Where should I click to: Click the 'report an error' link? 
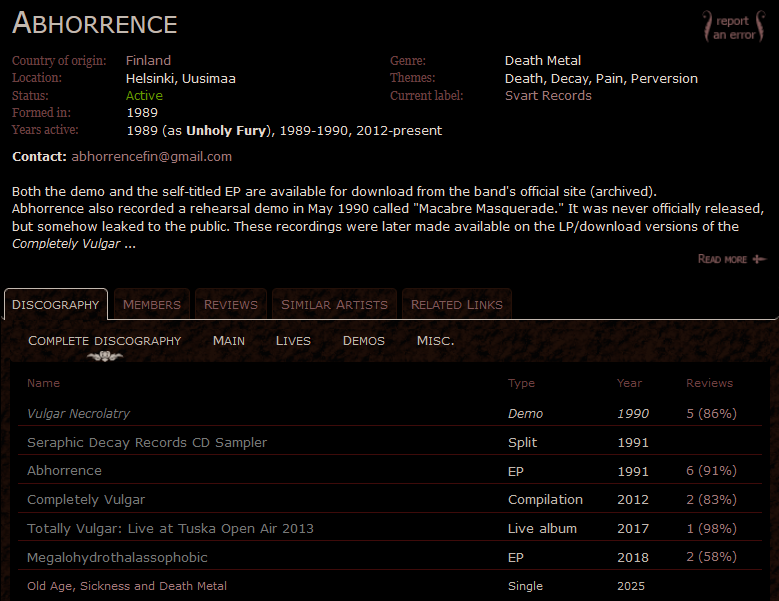pos(734,27)
